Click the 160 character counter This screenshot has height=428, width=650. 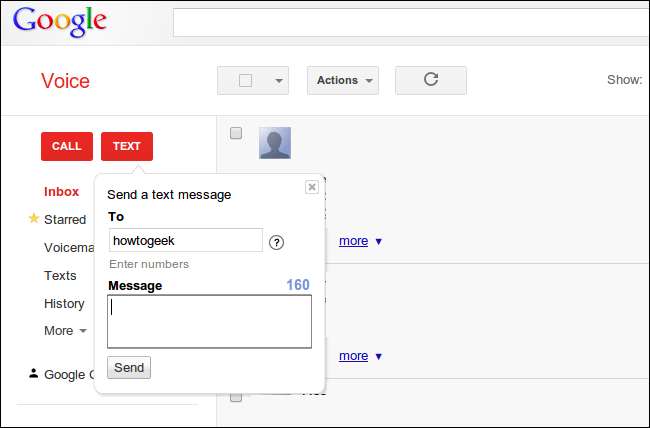[298, 285]
